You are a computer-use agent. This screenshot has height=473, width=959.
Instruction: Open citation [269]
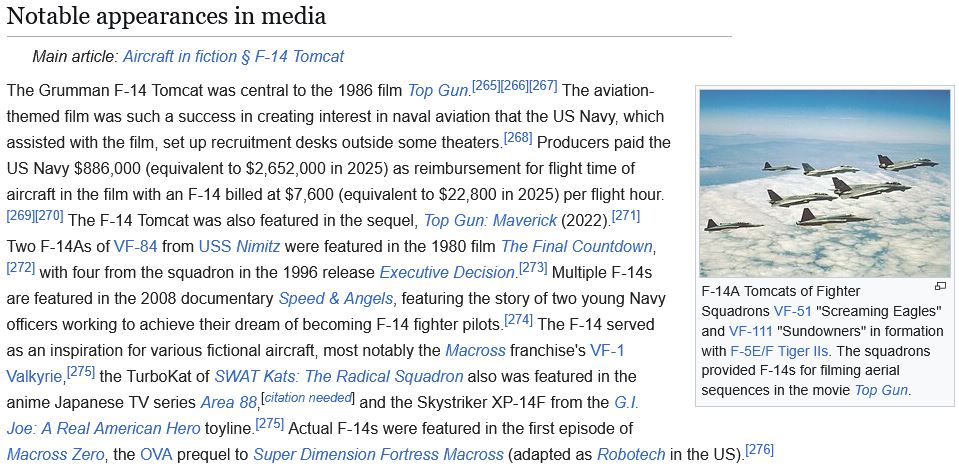pos(21,215)
